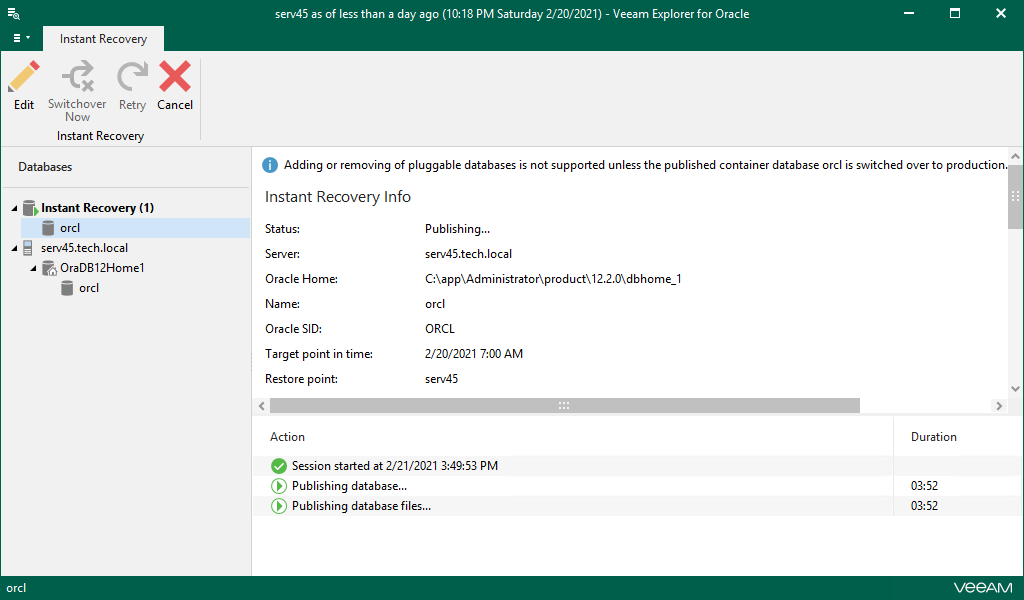Click the horizontal scroll-right arrow
Image resolution: width=1024 pixels, height=600 pixels.
click(x=999, y=405)
